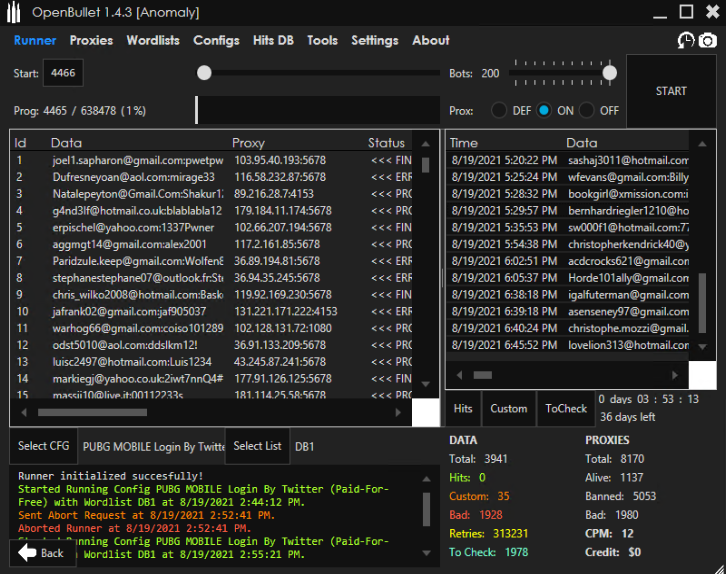Click the 'PUBG MOBILE Login By Twitter' config name
The image size is (726, 574).
pyautogui.click(x=153, y=447)
